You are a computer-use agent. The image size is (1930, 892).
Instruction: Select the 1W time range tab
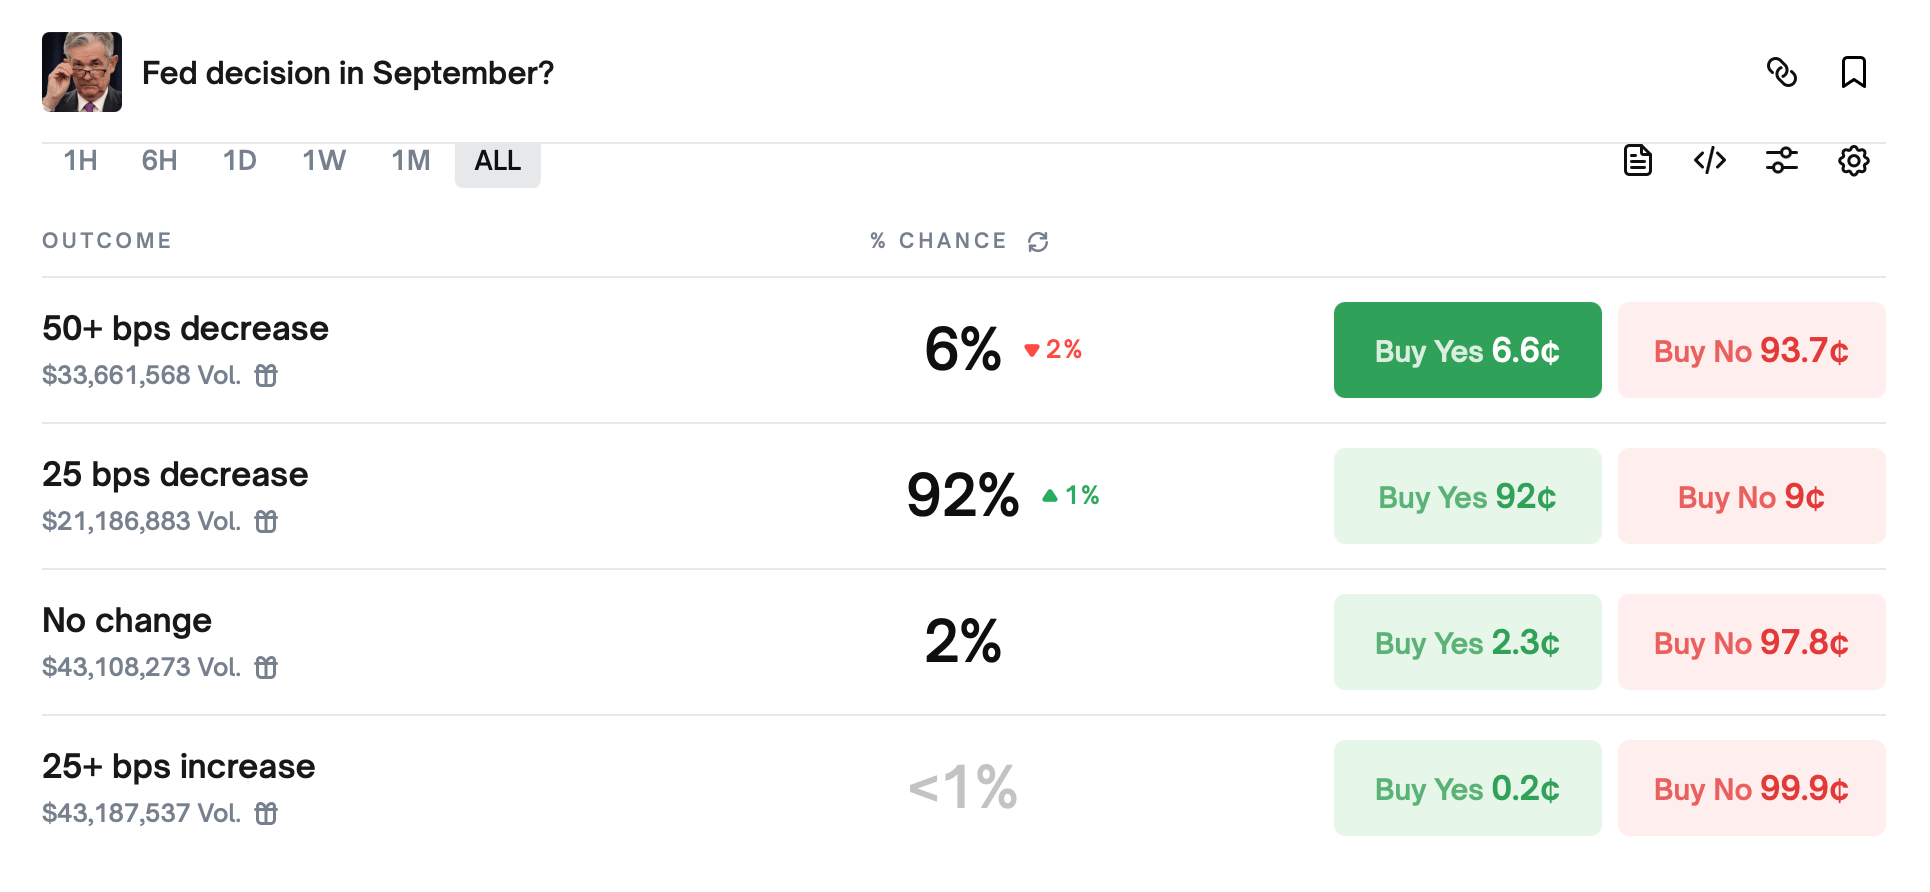click(x=324, y=160)
